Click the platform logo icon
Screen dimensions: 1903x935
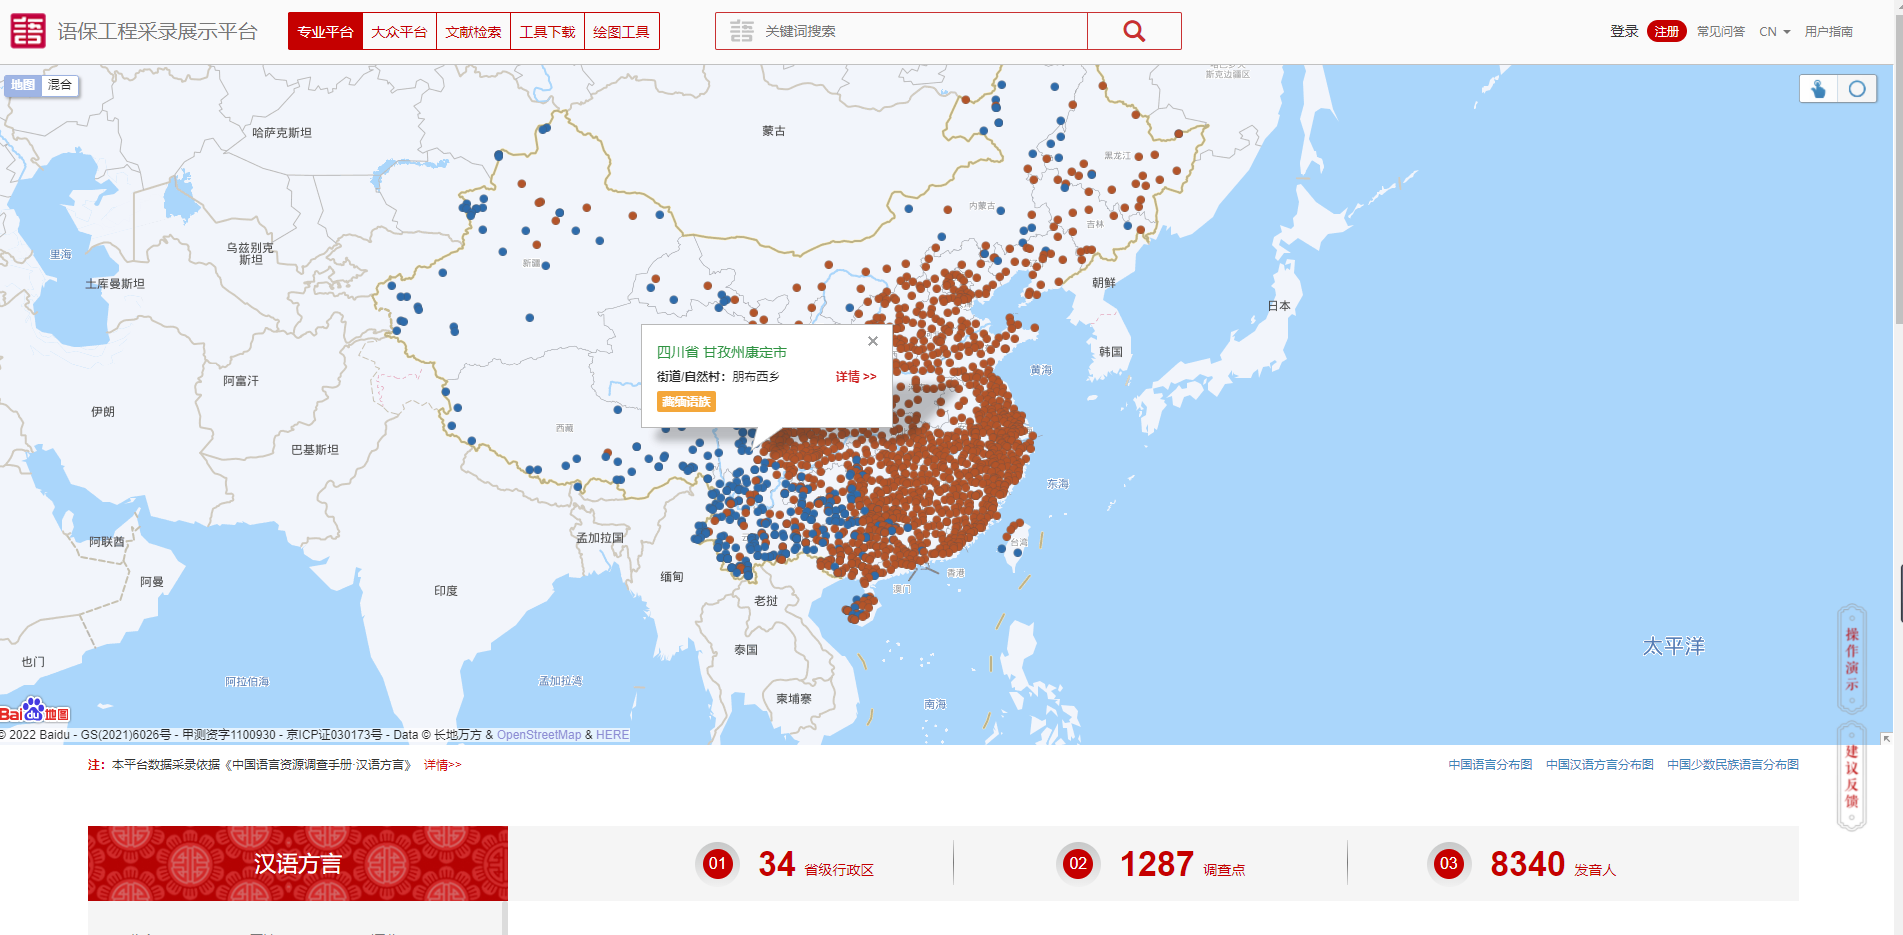pos(28,31)
